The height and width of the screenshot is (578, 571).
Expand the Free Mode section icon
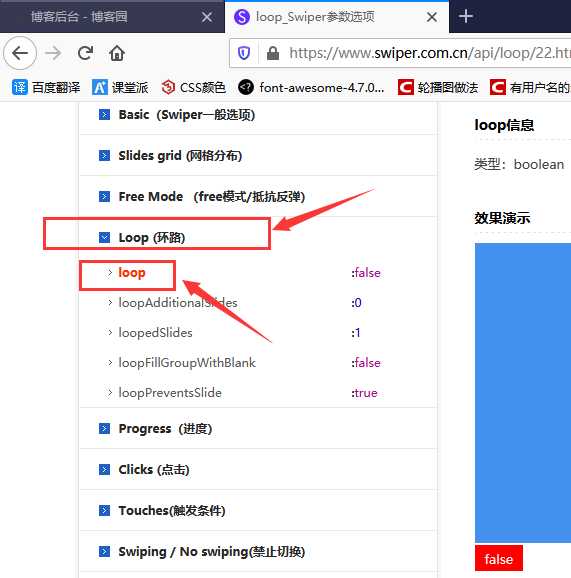(x=104, y=196)
